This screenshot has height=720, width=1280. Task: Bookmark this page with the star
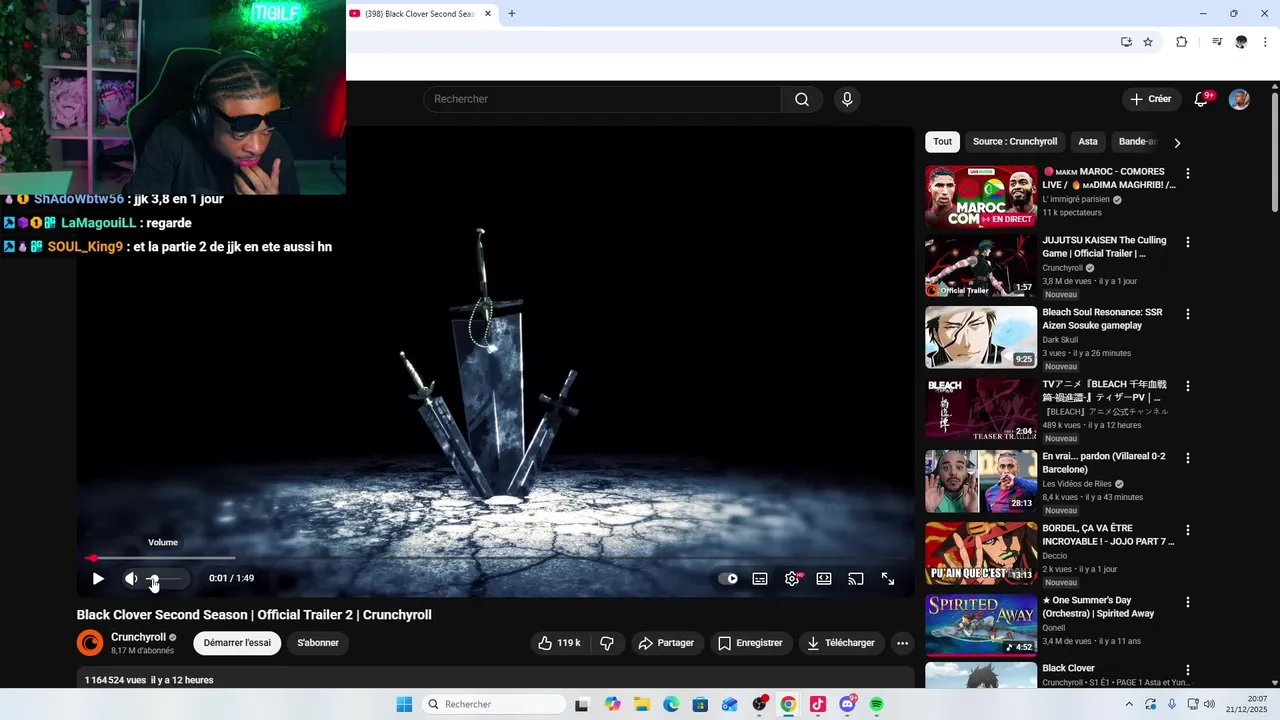tap(1148, 42)
